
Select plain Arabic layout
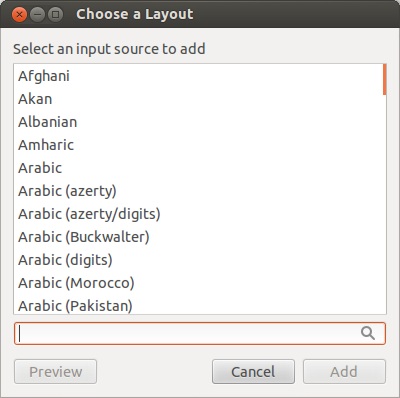tap(199, 168)
